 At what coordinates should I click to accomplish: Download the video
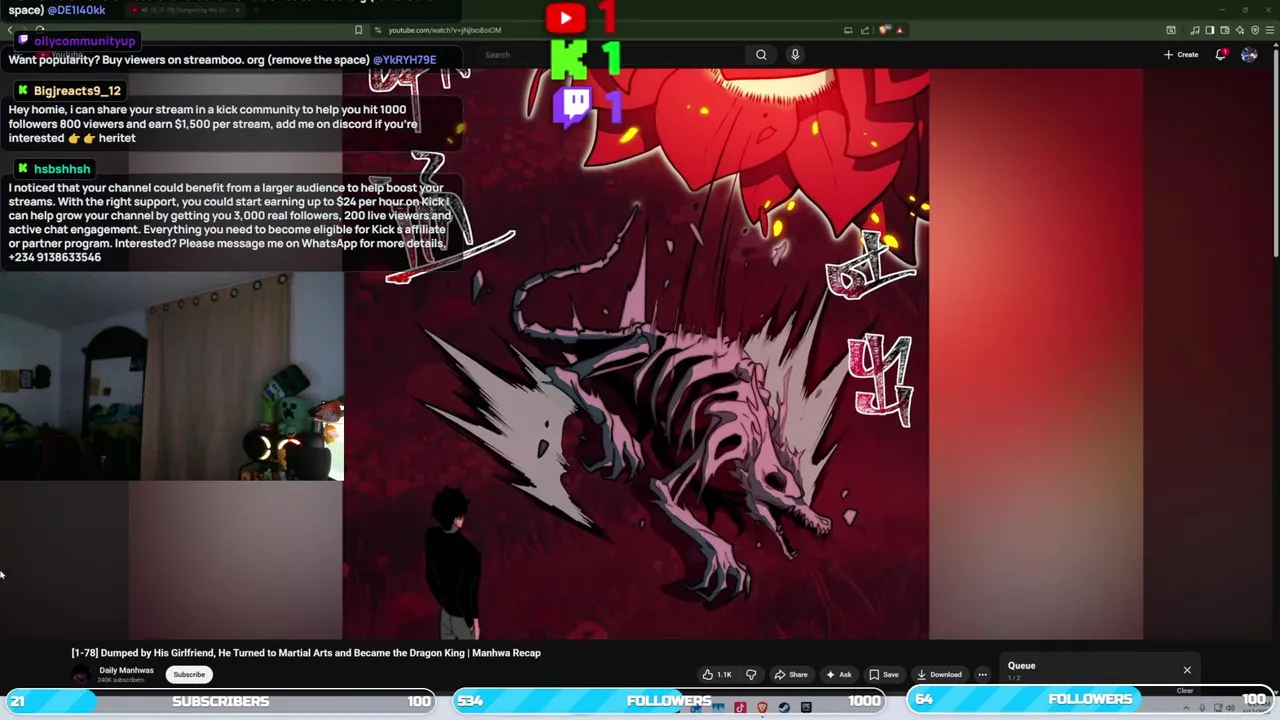point(939,675)
